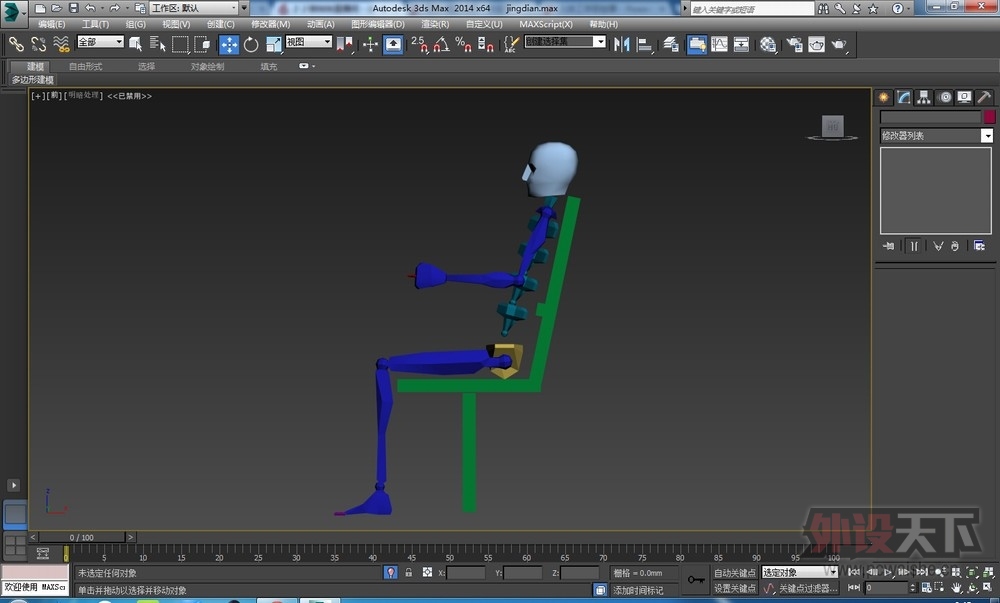Open the Curve Editor
This screenshot has height=603, width=1000.
pyautogui.click(x=719, y=44)
